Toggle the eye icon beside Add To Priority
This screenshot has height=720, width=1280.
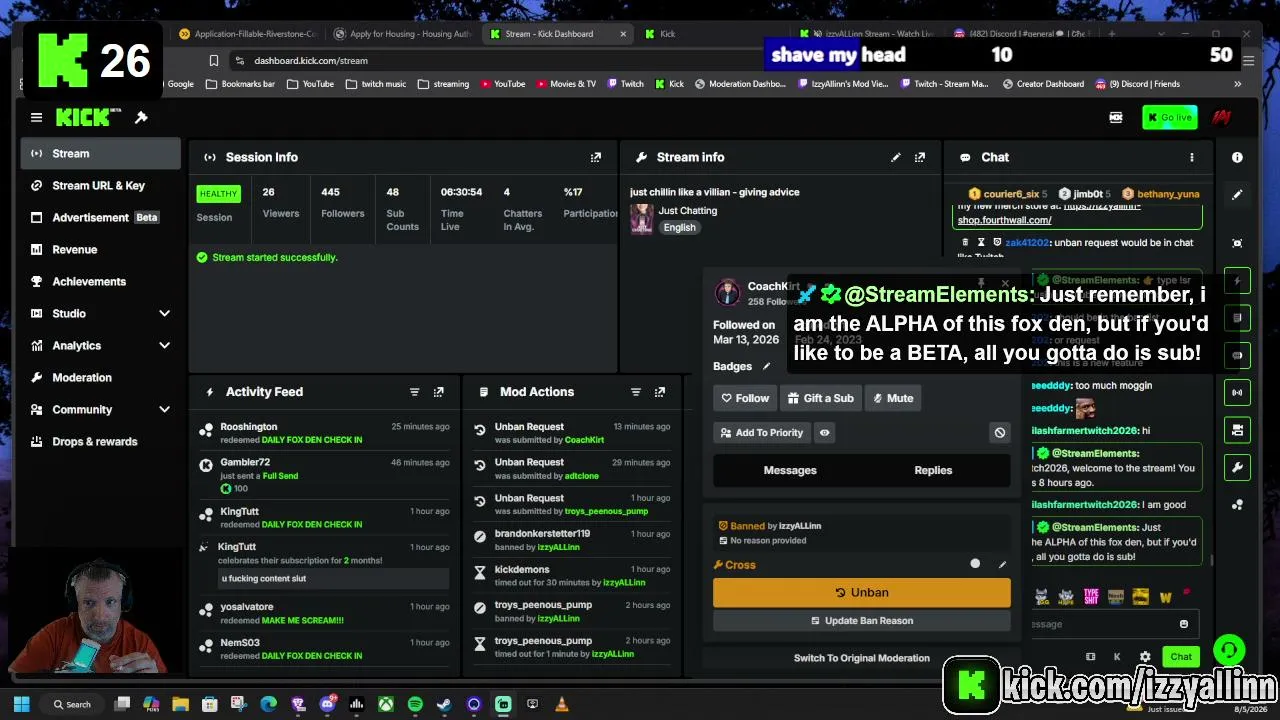coord(825,432)
